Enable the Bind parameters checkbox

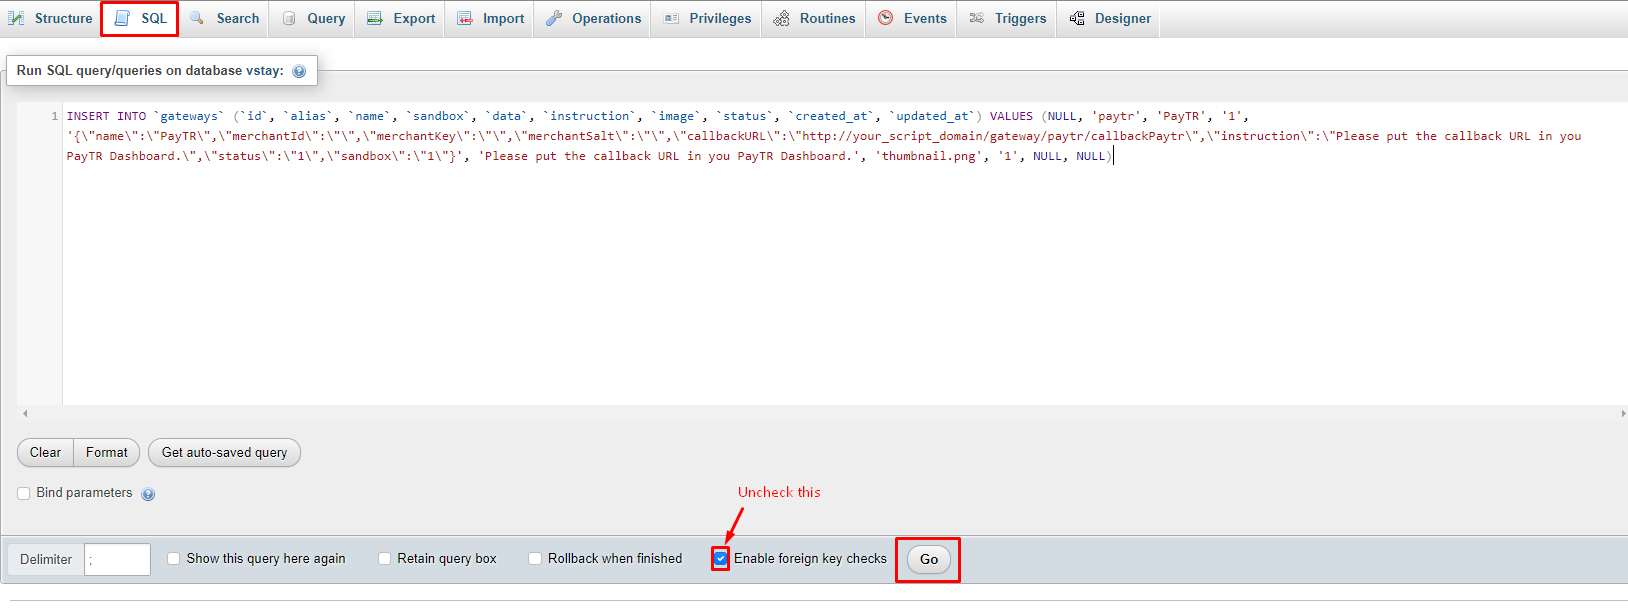tap(24, 493)
